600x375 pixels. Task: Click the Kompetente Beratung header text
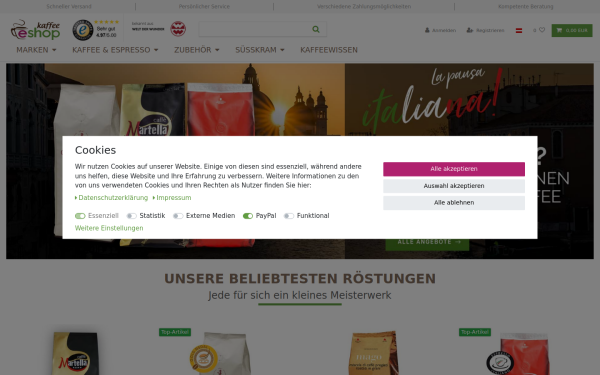coord(526,7)
